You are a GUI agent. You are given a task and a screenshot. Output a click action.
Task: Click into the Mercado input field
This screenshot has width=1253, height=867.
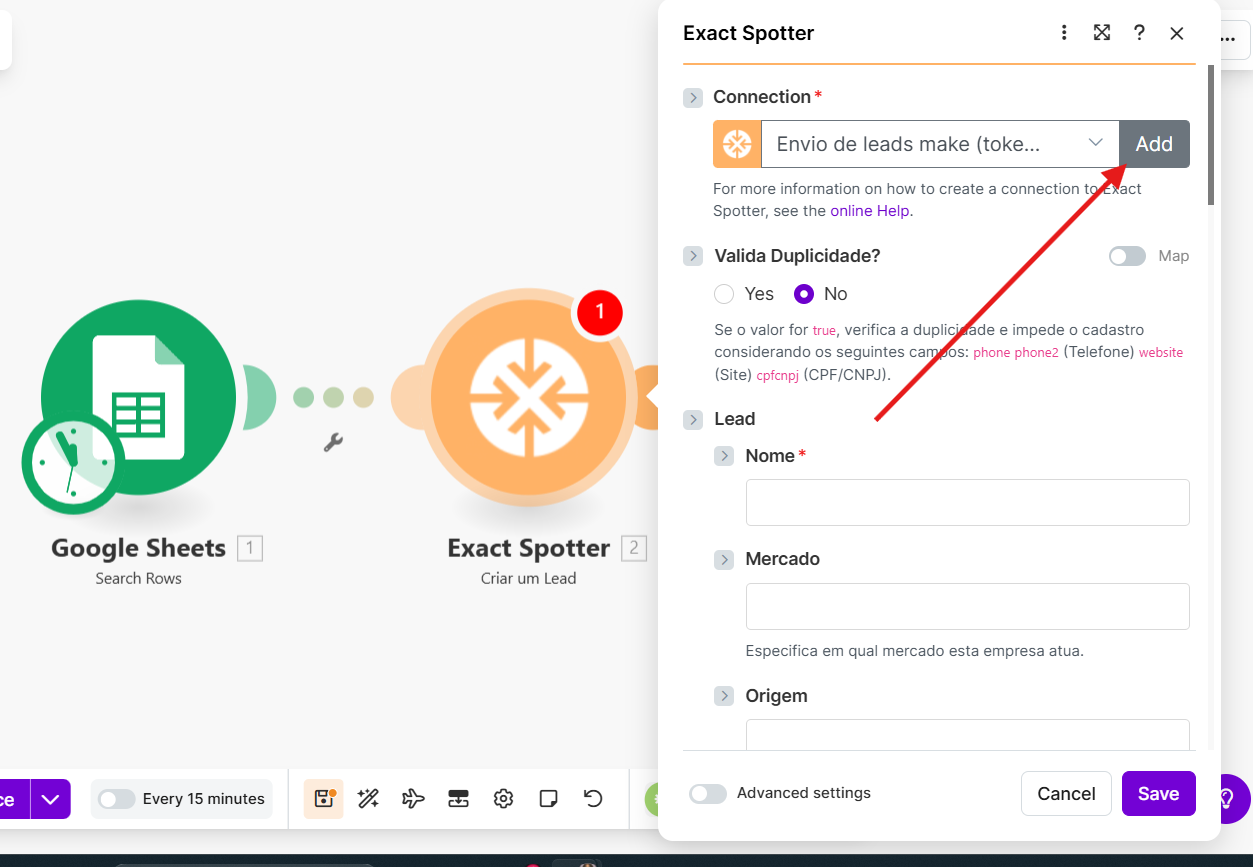coord(968,606)
